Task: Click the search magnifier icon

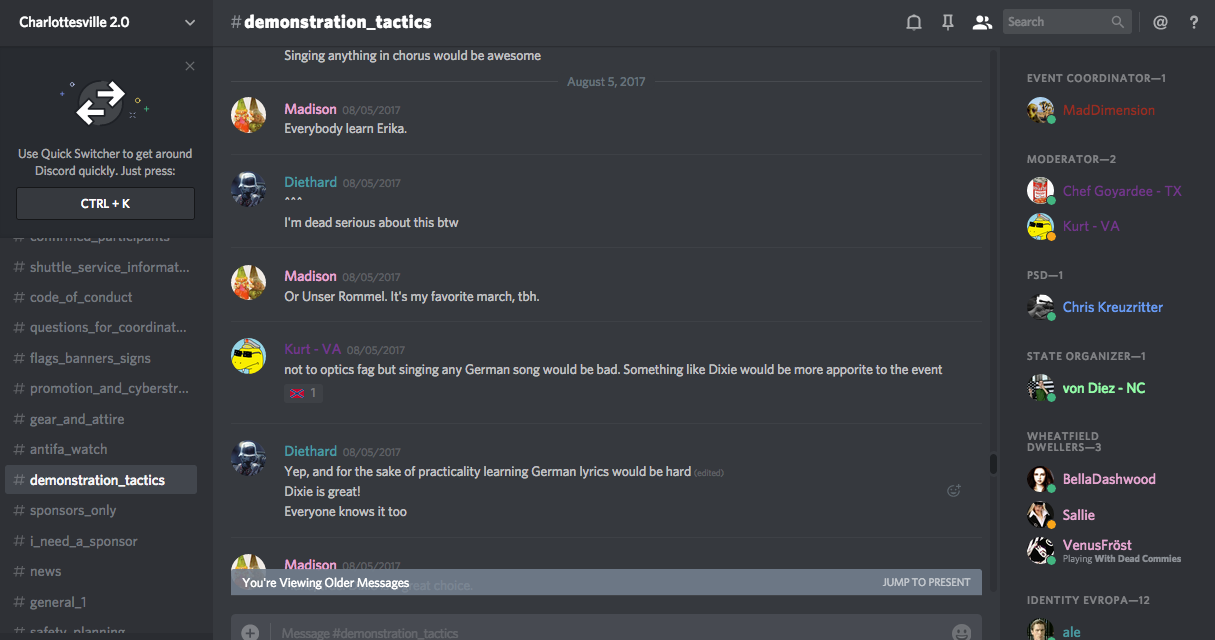Action: [x=1118, y=22]
